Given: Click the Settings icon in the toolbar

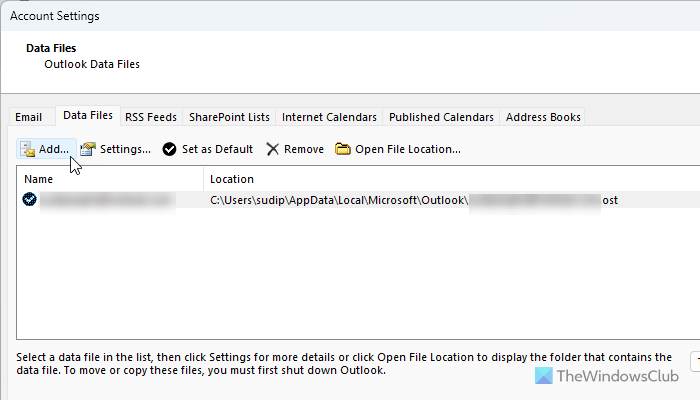Looking at the screenshot, I should pyautogui.click(x=88, y=149).
